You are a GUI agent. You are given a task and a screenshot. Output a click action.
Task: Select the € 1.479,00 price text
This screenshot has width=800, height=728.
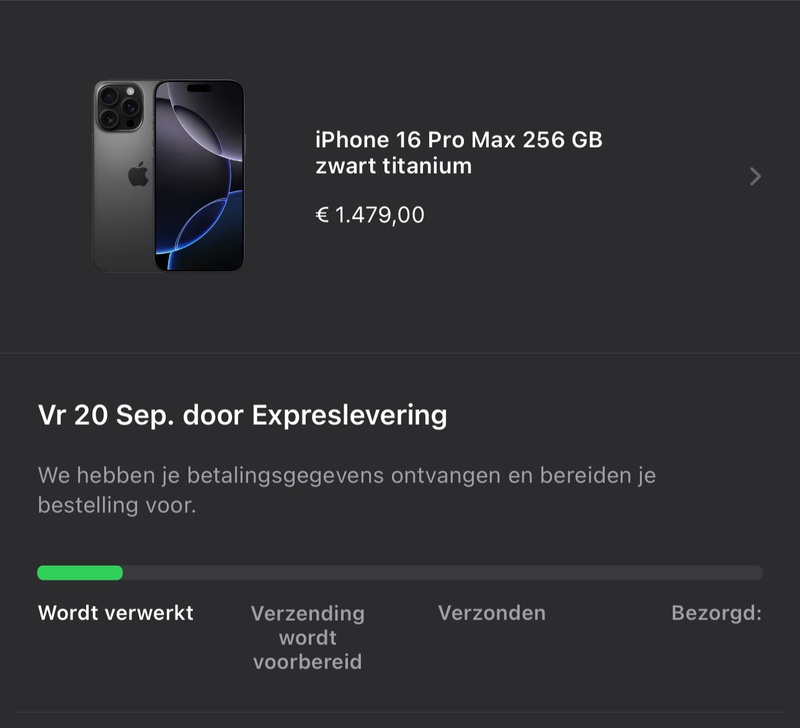point(370,215)
